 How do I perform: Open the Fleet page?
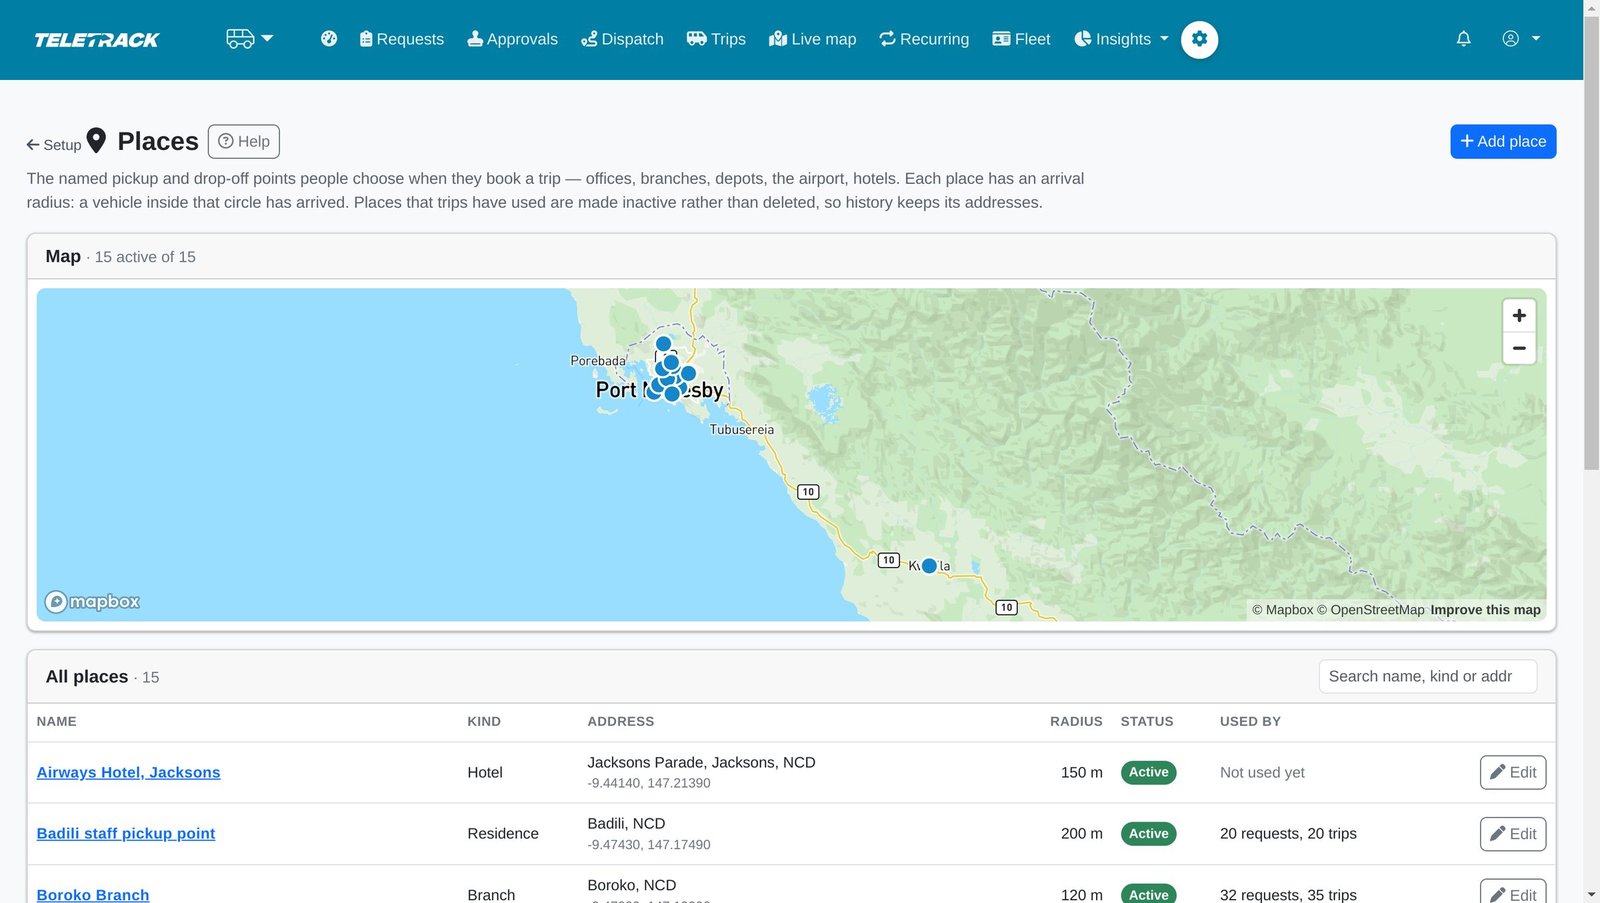(x=1021, y=39)
